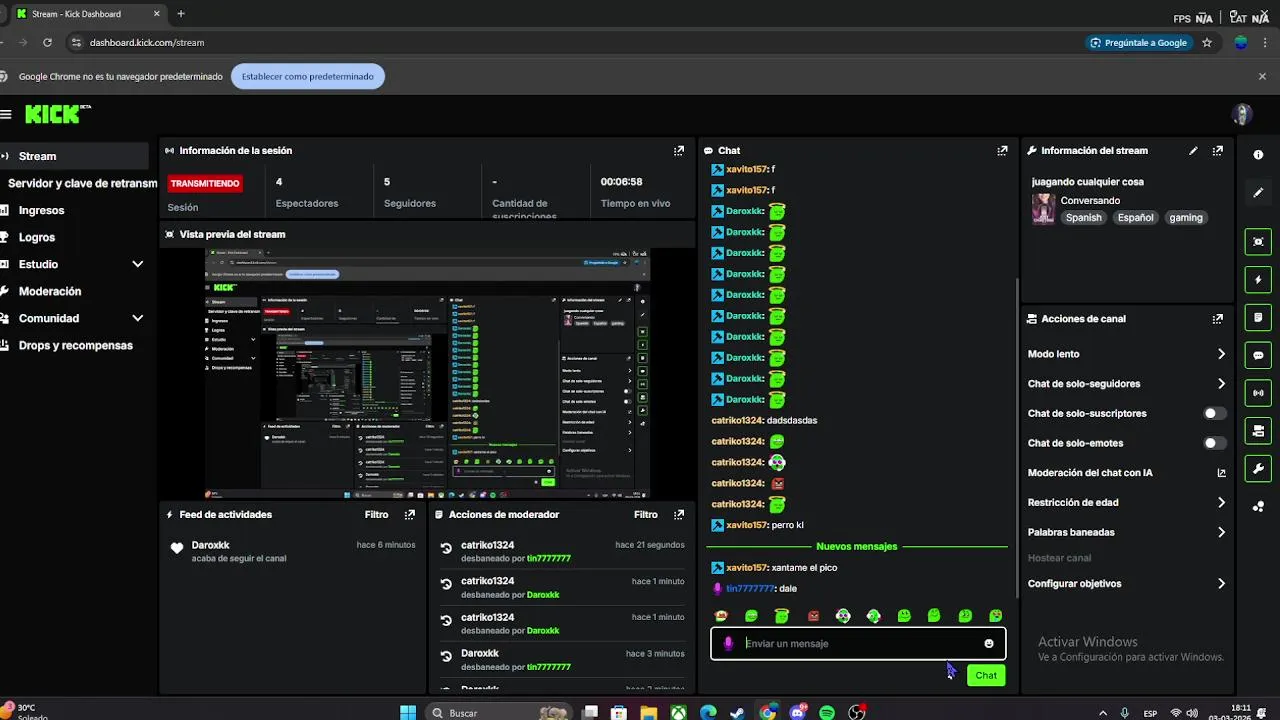
Task: Open the info icon in right rail
Action: click(x=1258, y=155)
